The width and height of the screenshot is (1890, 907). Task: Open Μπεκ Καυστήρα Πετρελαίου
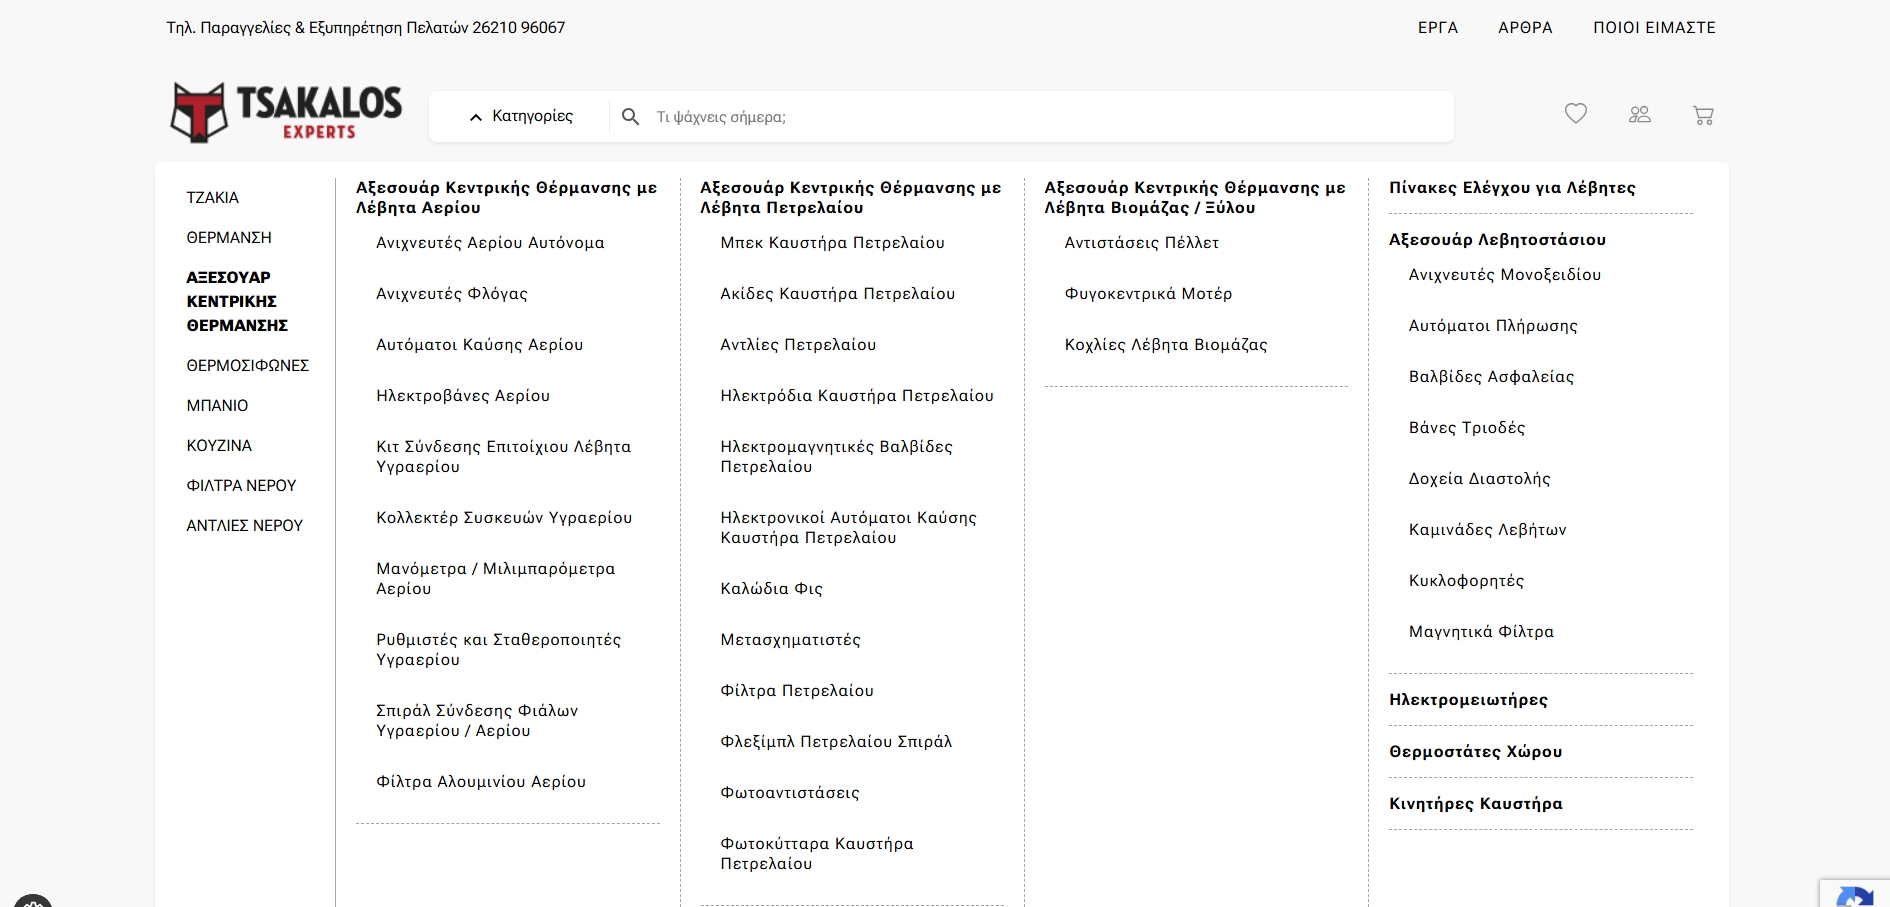832,243
